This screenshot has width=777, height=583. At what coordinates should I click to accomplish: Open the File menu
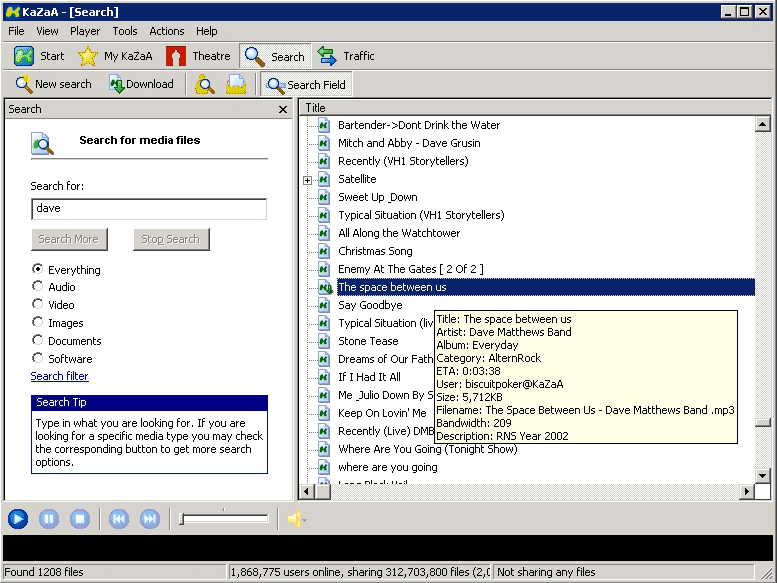pos(16,31)
